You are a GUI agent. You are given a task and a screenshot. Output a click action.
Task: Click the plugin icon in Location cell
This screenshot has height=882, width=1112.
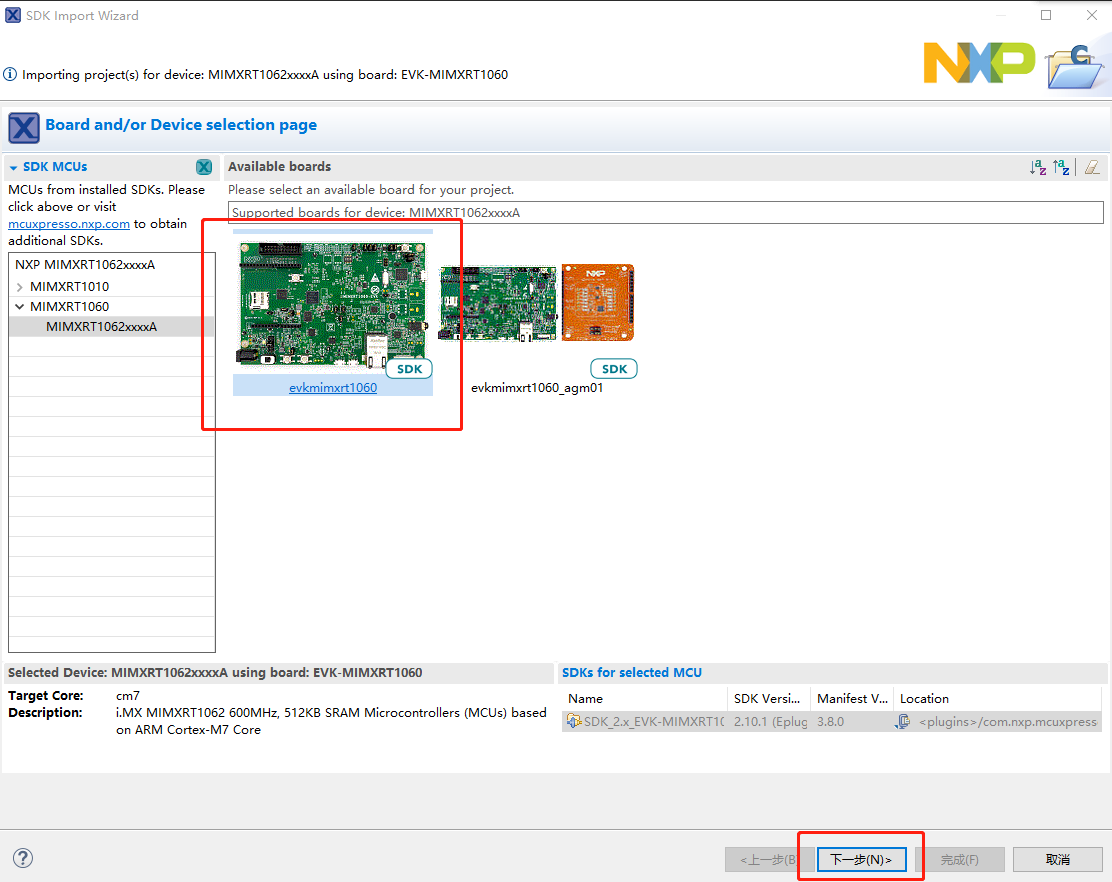point(903,722)
